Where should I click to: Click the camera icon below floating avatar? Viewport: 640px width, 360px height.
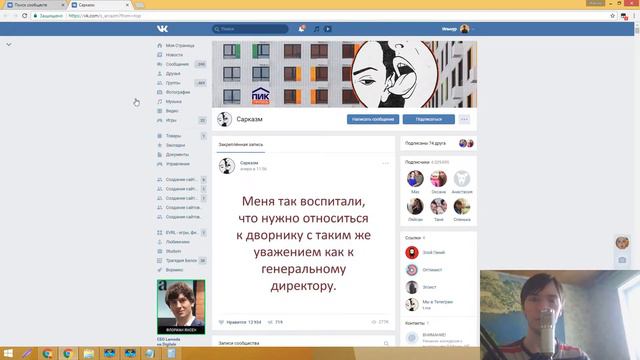[x=622, y=260]
